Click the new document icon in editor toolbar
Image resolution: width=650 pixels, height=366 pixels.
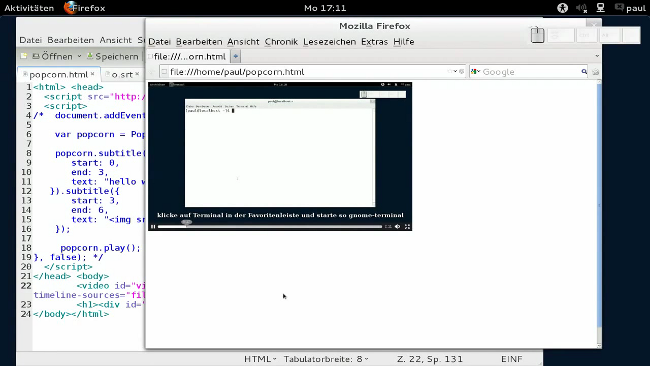24,56
